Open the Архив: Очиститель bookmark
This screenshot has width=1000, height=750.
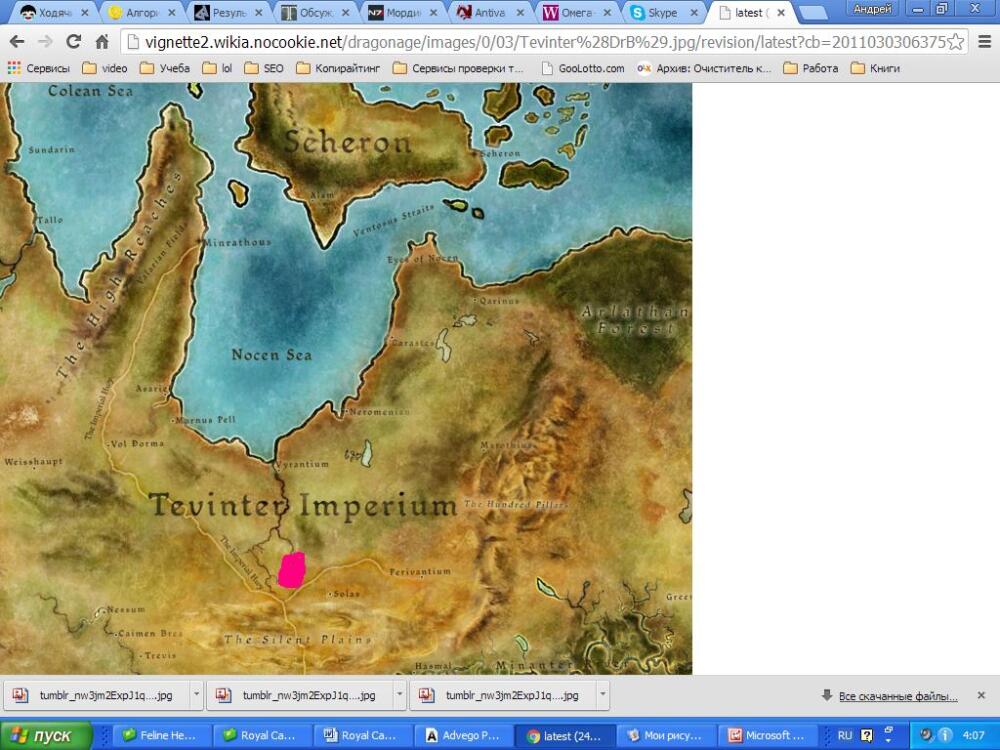(x=704, y=68)
